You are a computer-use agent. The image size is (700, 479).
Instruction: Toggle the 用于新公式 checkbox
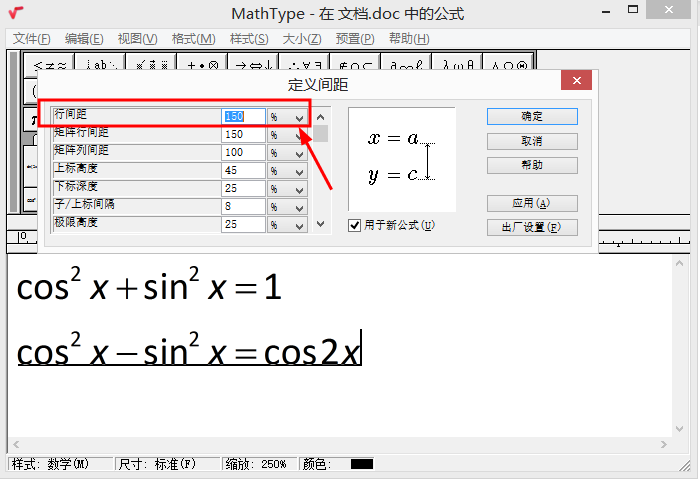pos(354,225)
